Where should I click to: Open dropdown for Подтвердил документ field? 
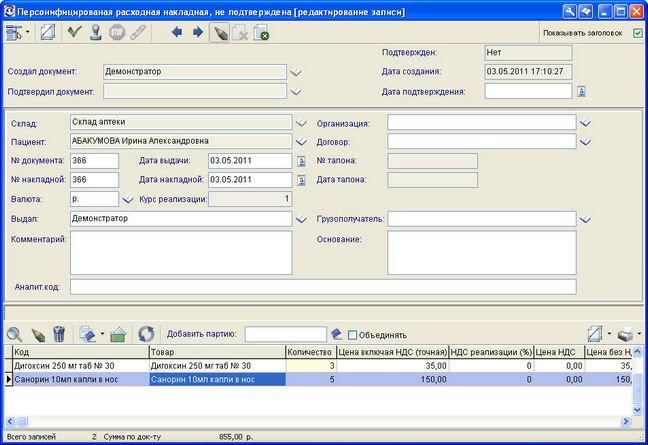(x=295, y=91)
